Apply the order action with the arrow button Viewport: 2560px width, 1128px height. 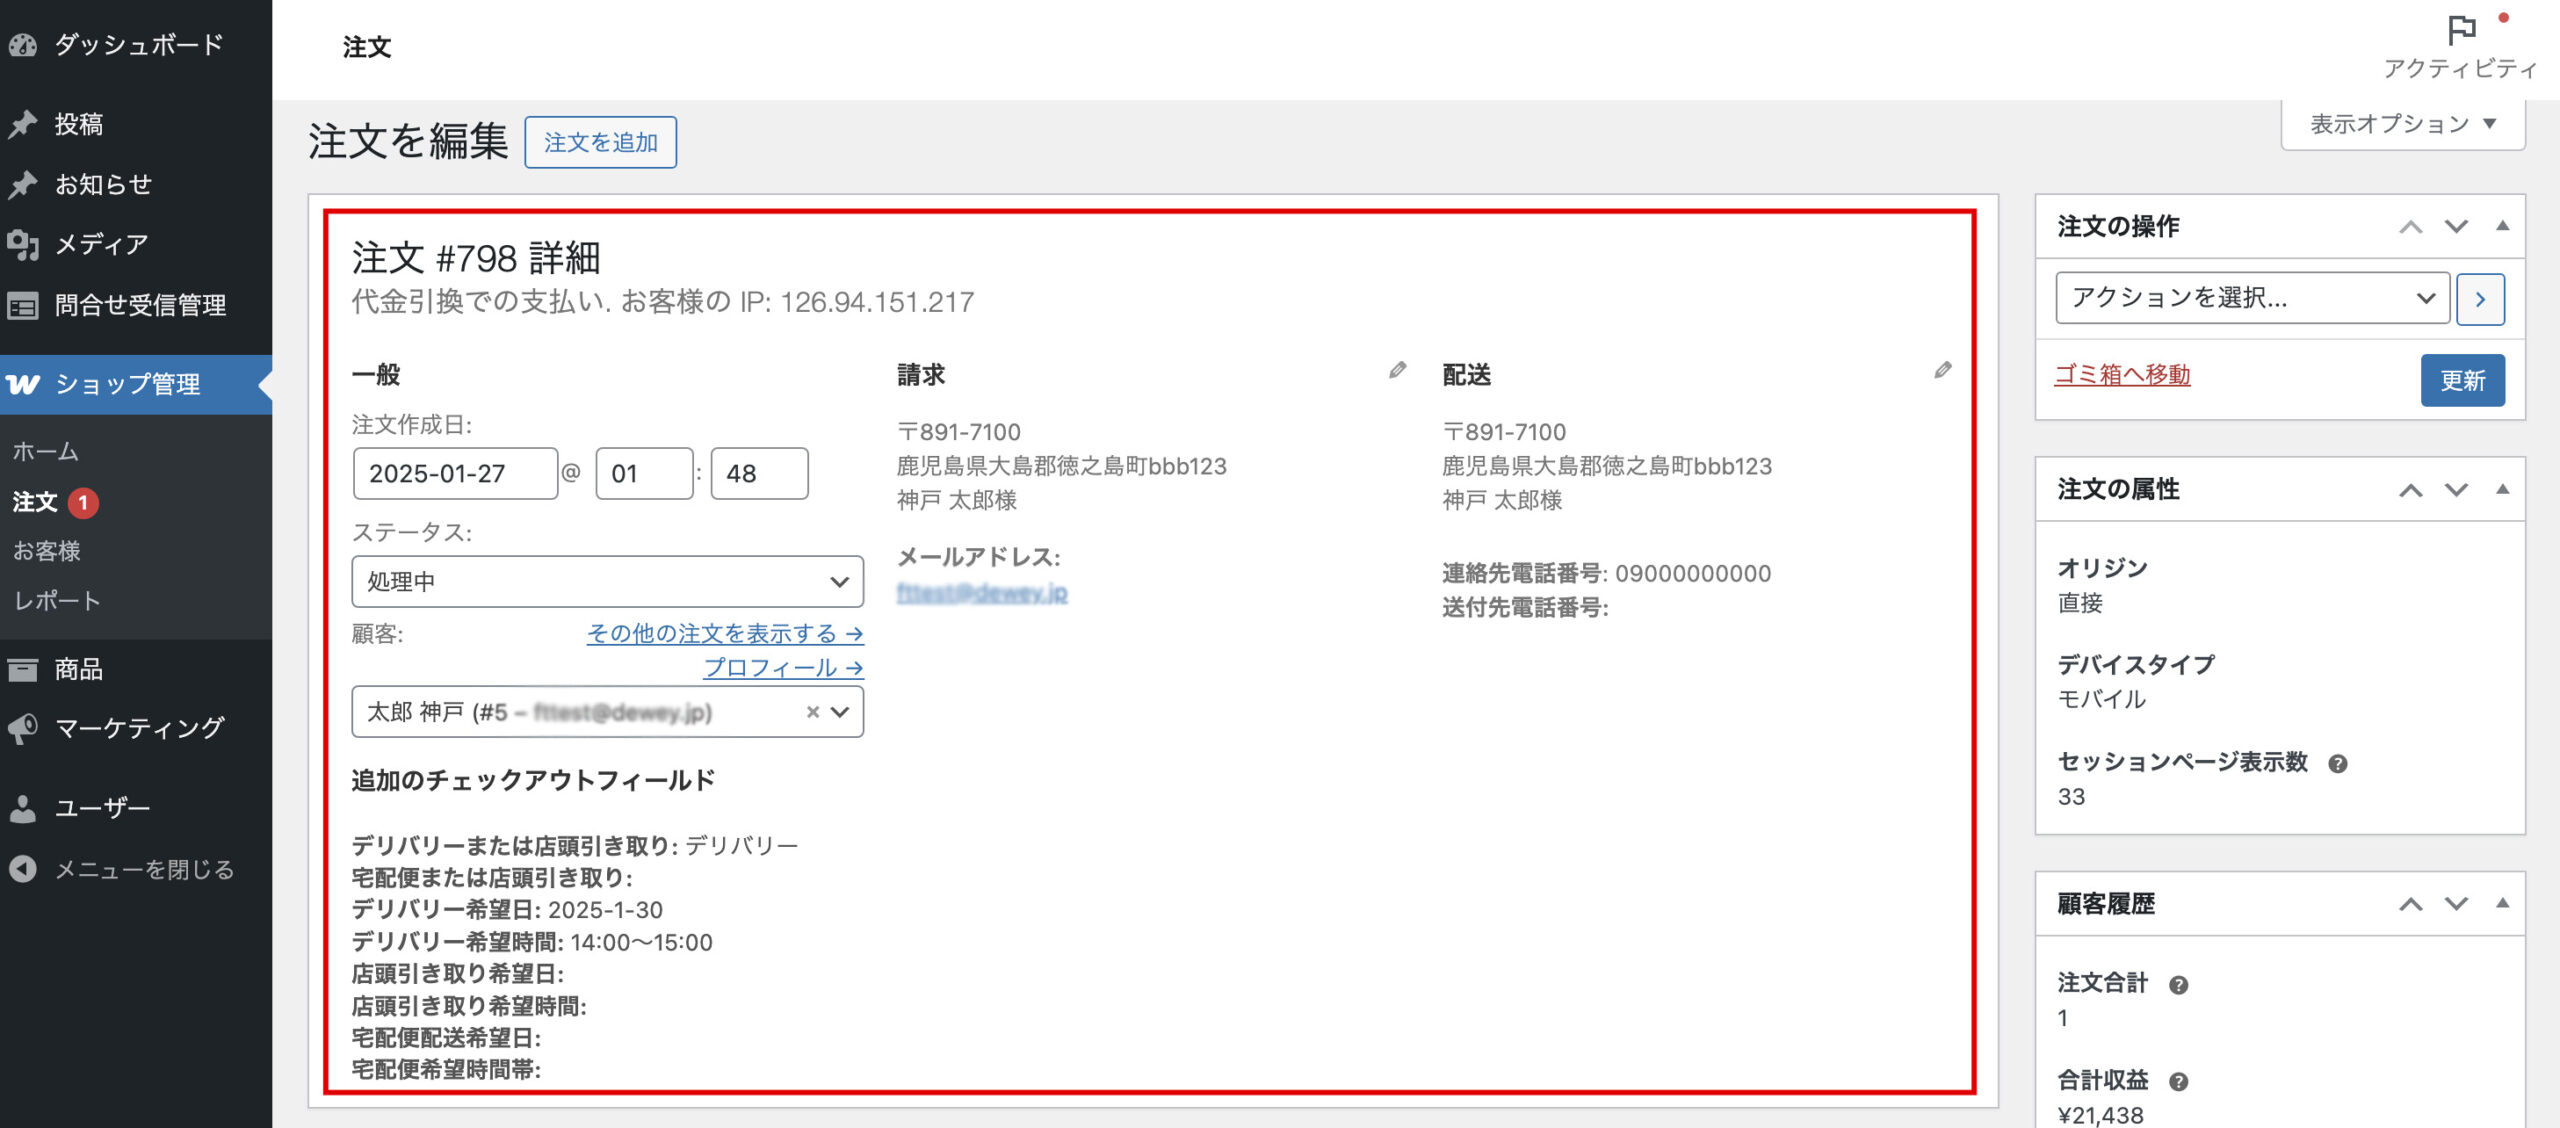2480,299
